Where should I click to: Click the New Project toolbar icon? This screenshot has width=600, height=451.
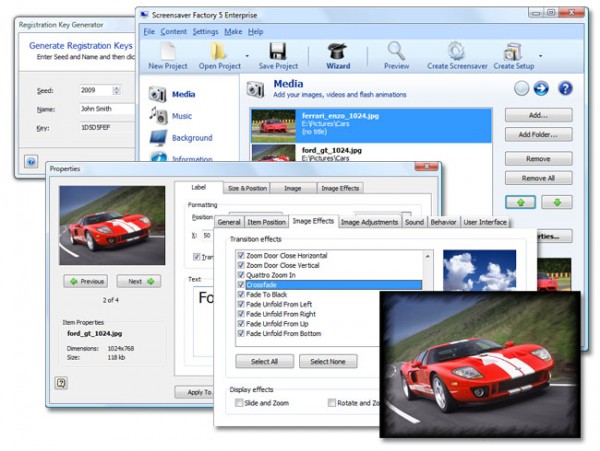click(x=168, y=50)
